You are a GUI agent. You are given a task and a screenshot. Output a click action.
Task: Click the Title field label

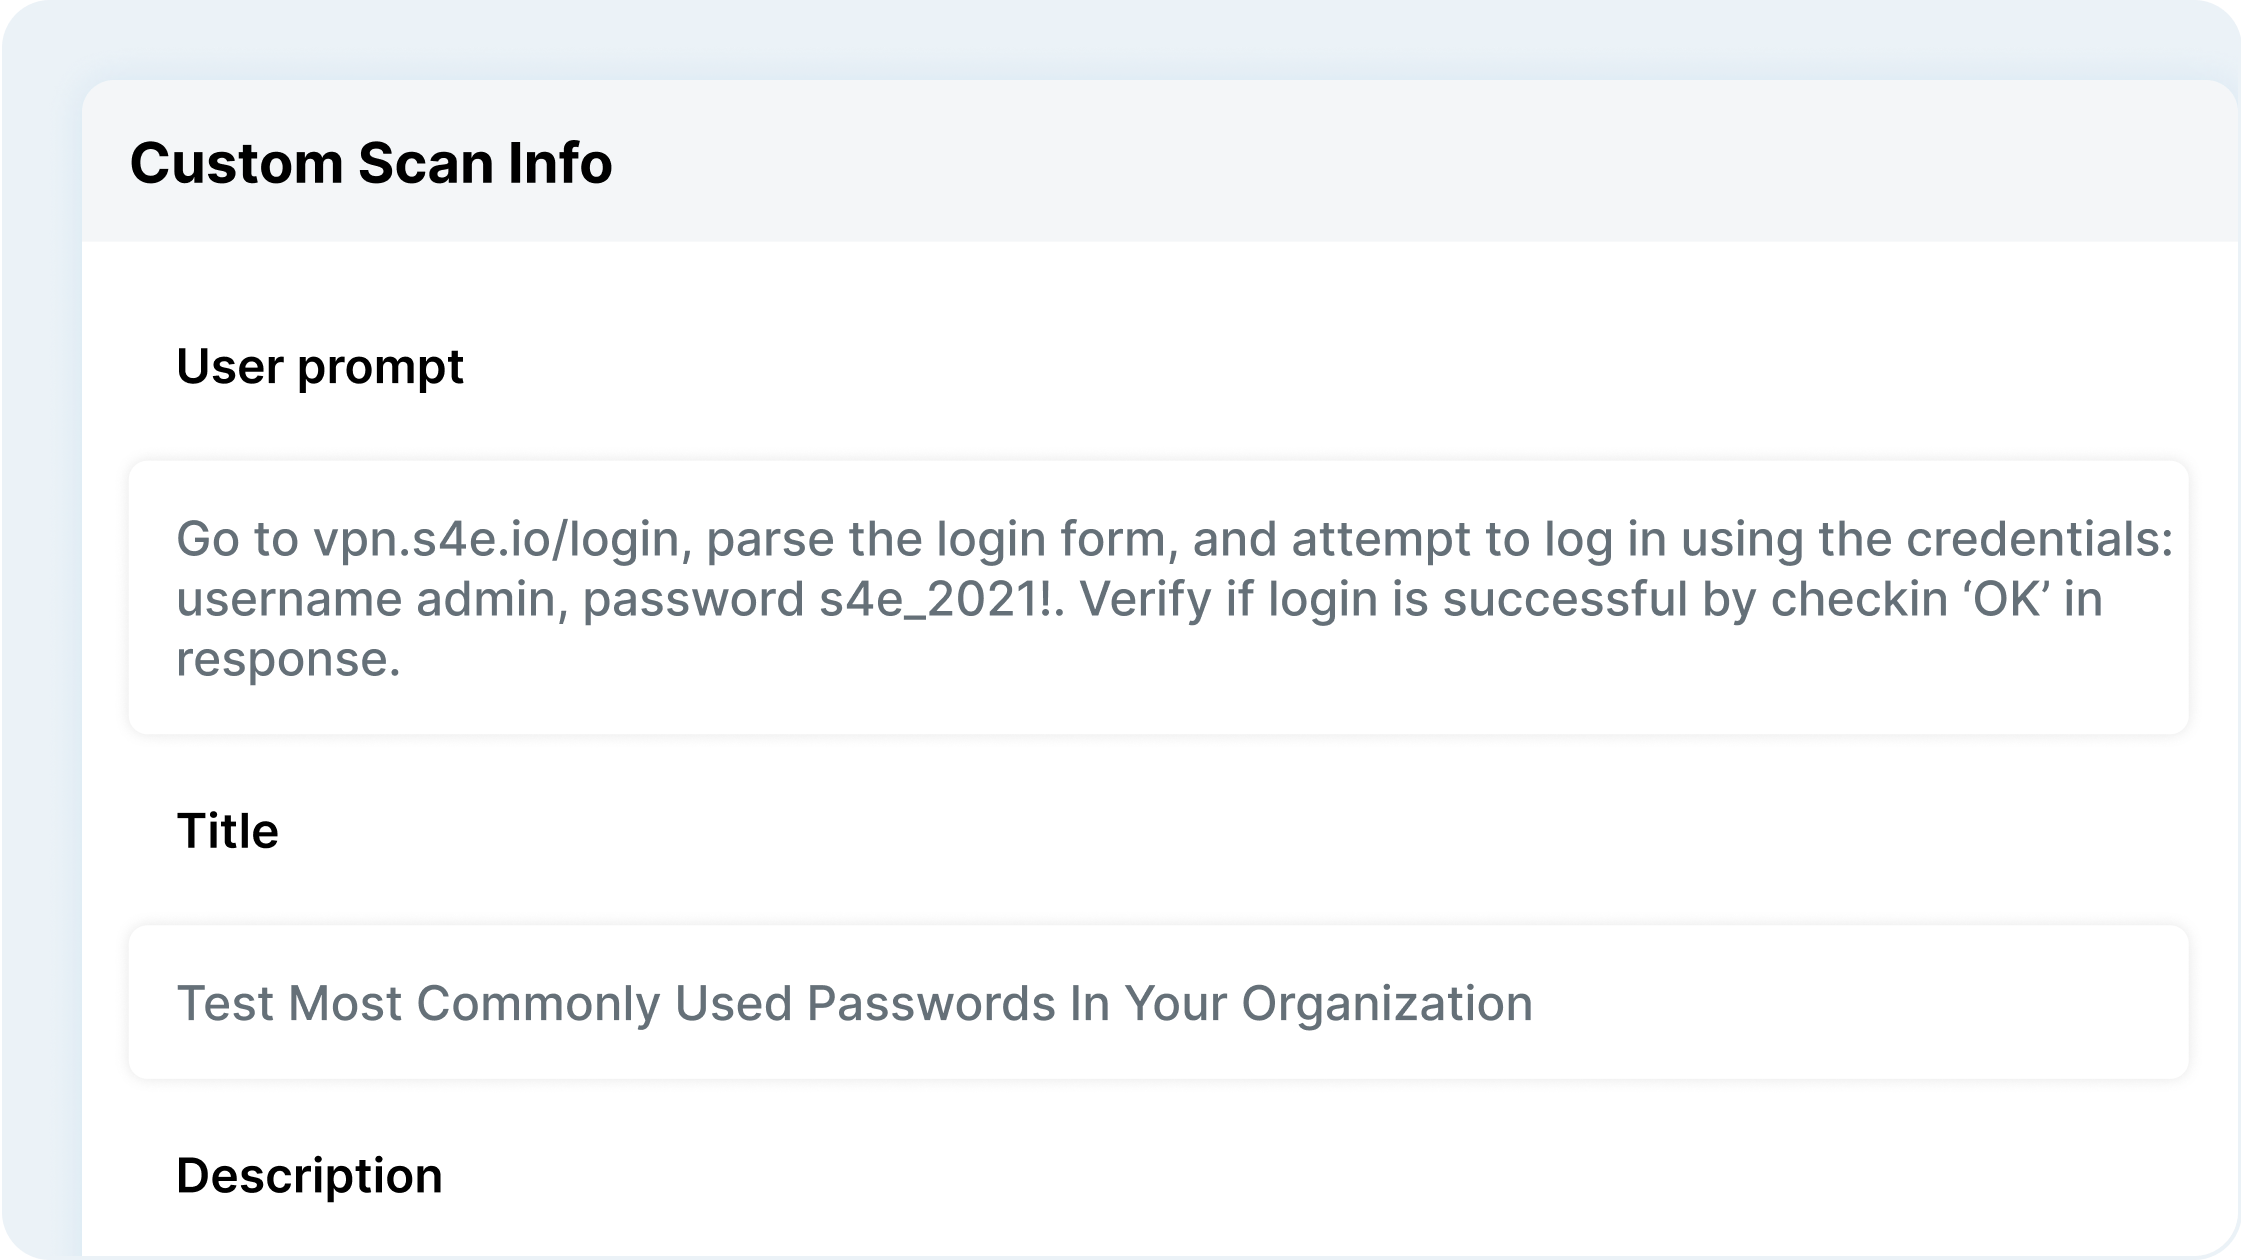click(227, 831)
